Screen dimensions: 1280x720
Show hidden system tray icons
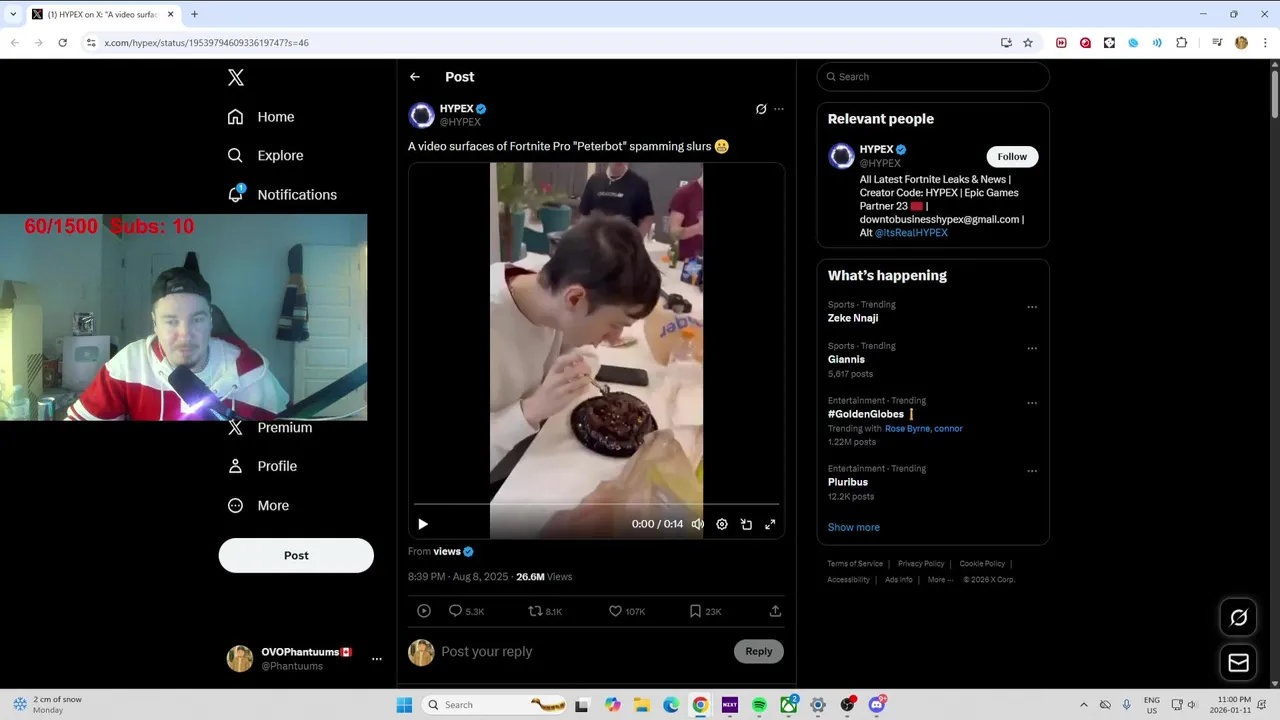point(1083,705)
